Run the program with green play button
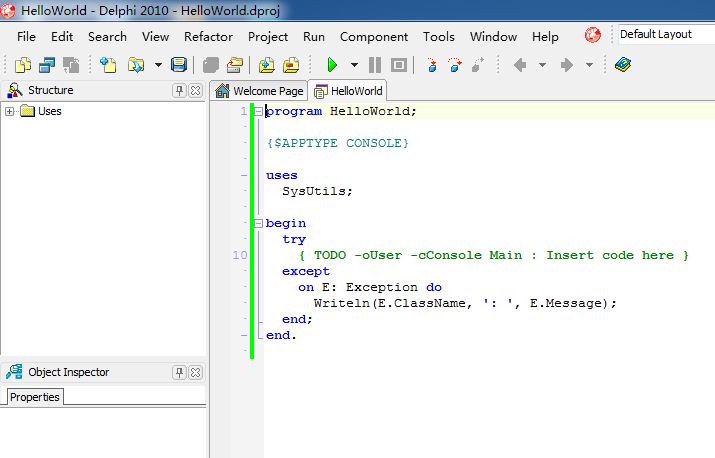The width and height of the screenshot is (715, 458). click(x=332, y=65)
